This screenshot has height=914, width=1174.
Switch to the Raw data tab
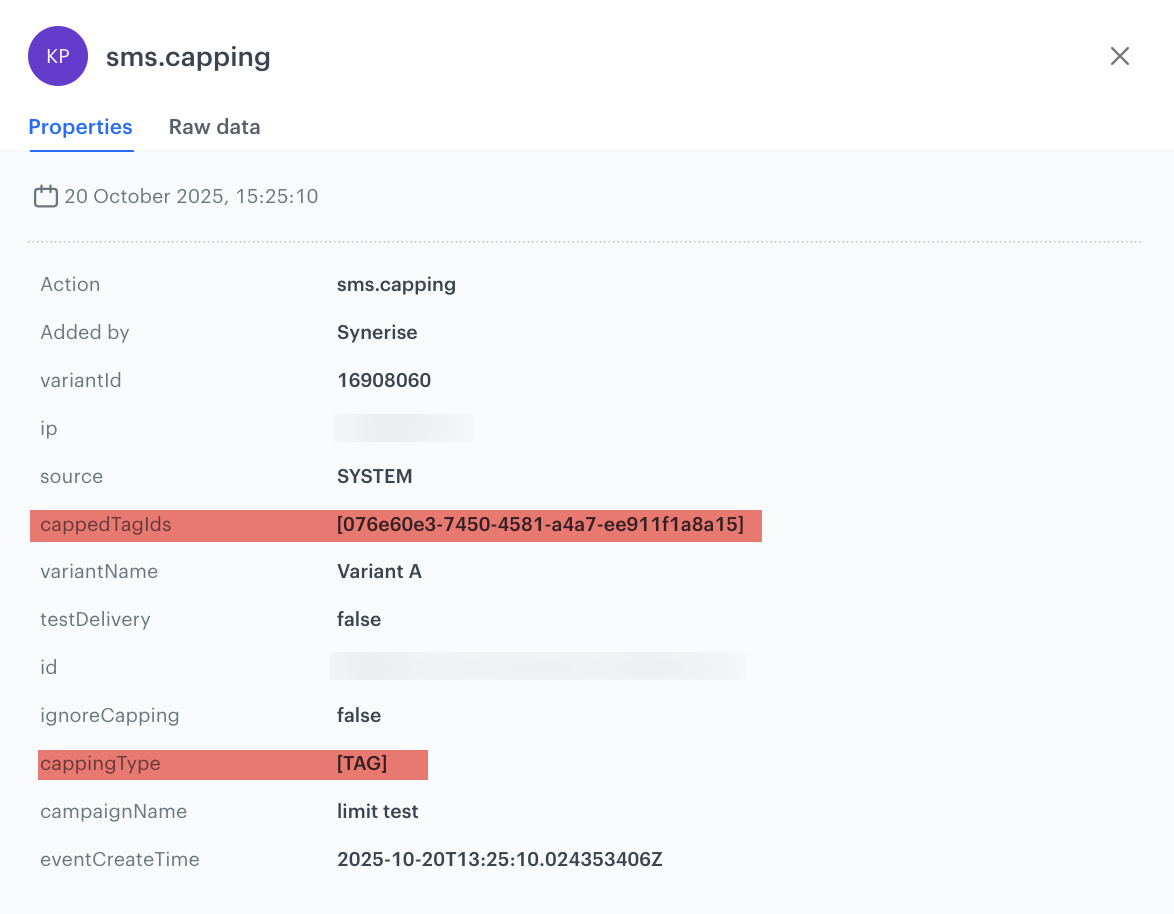pyautogui.click(x=214, y=127)
